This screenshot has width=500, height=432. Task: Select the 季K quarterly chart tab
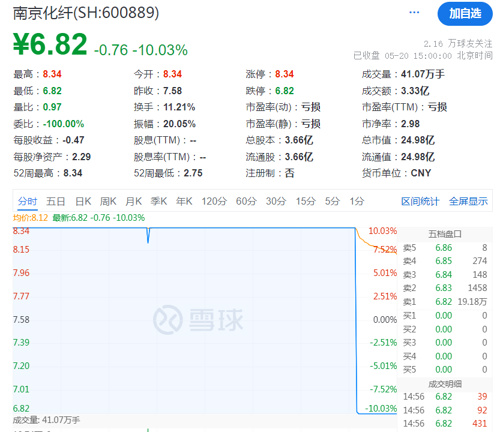[x=159, y=201]
